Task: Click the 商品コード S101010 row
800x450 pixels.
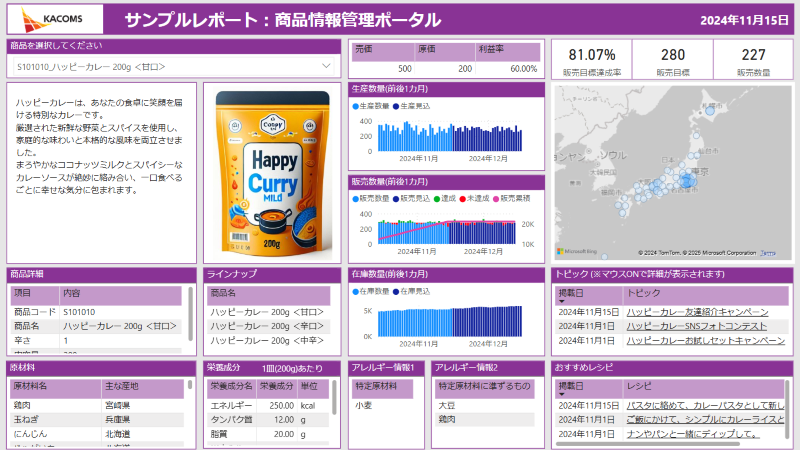Action: pos(96,312)
